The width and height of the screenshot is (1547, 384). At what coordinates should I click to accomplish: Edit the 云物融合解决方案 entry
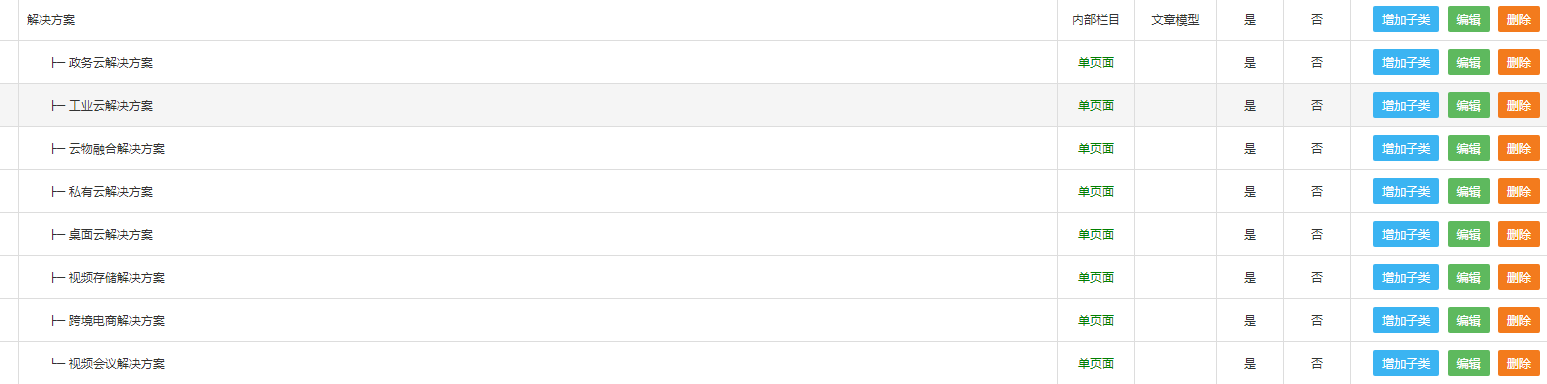click(x=1469, y=148)
